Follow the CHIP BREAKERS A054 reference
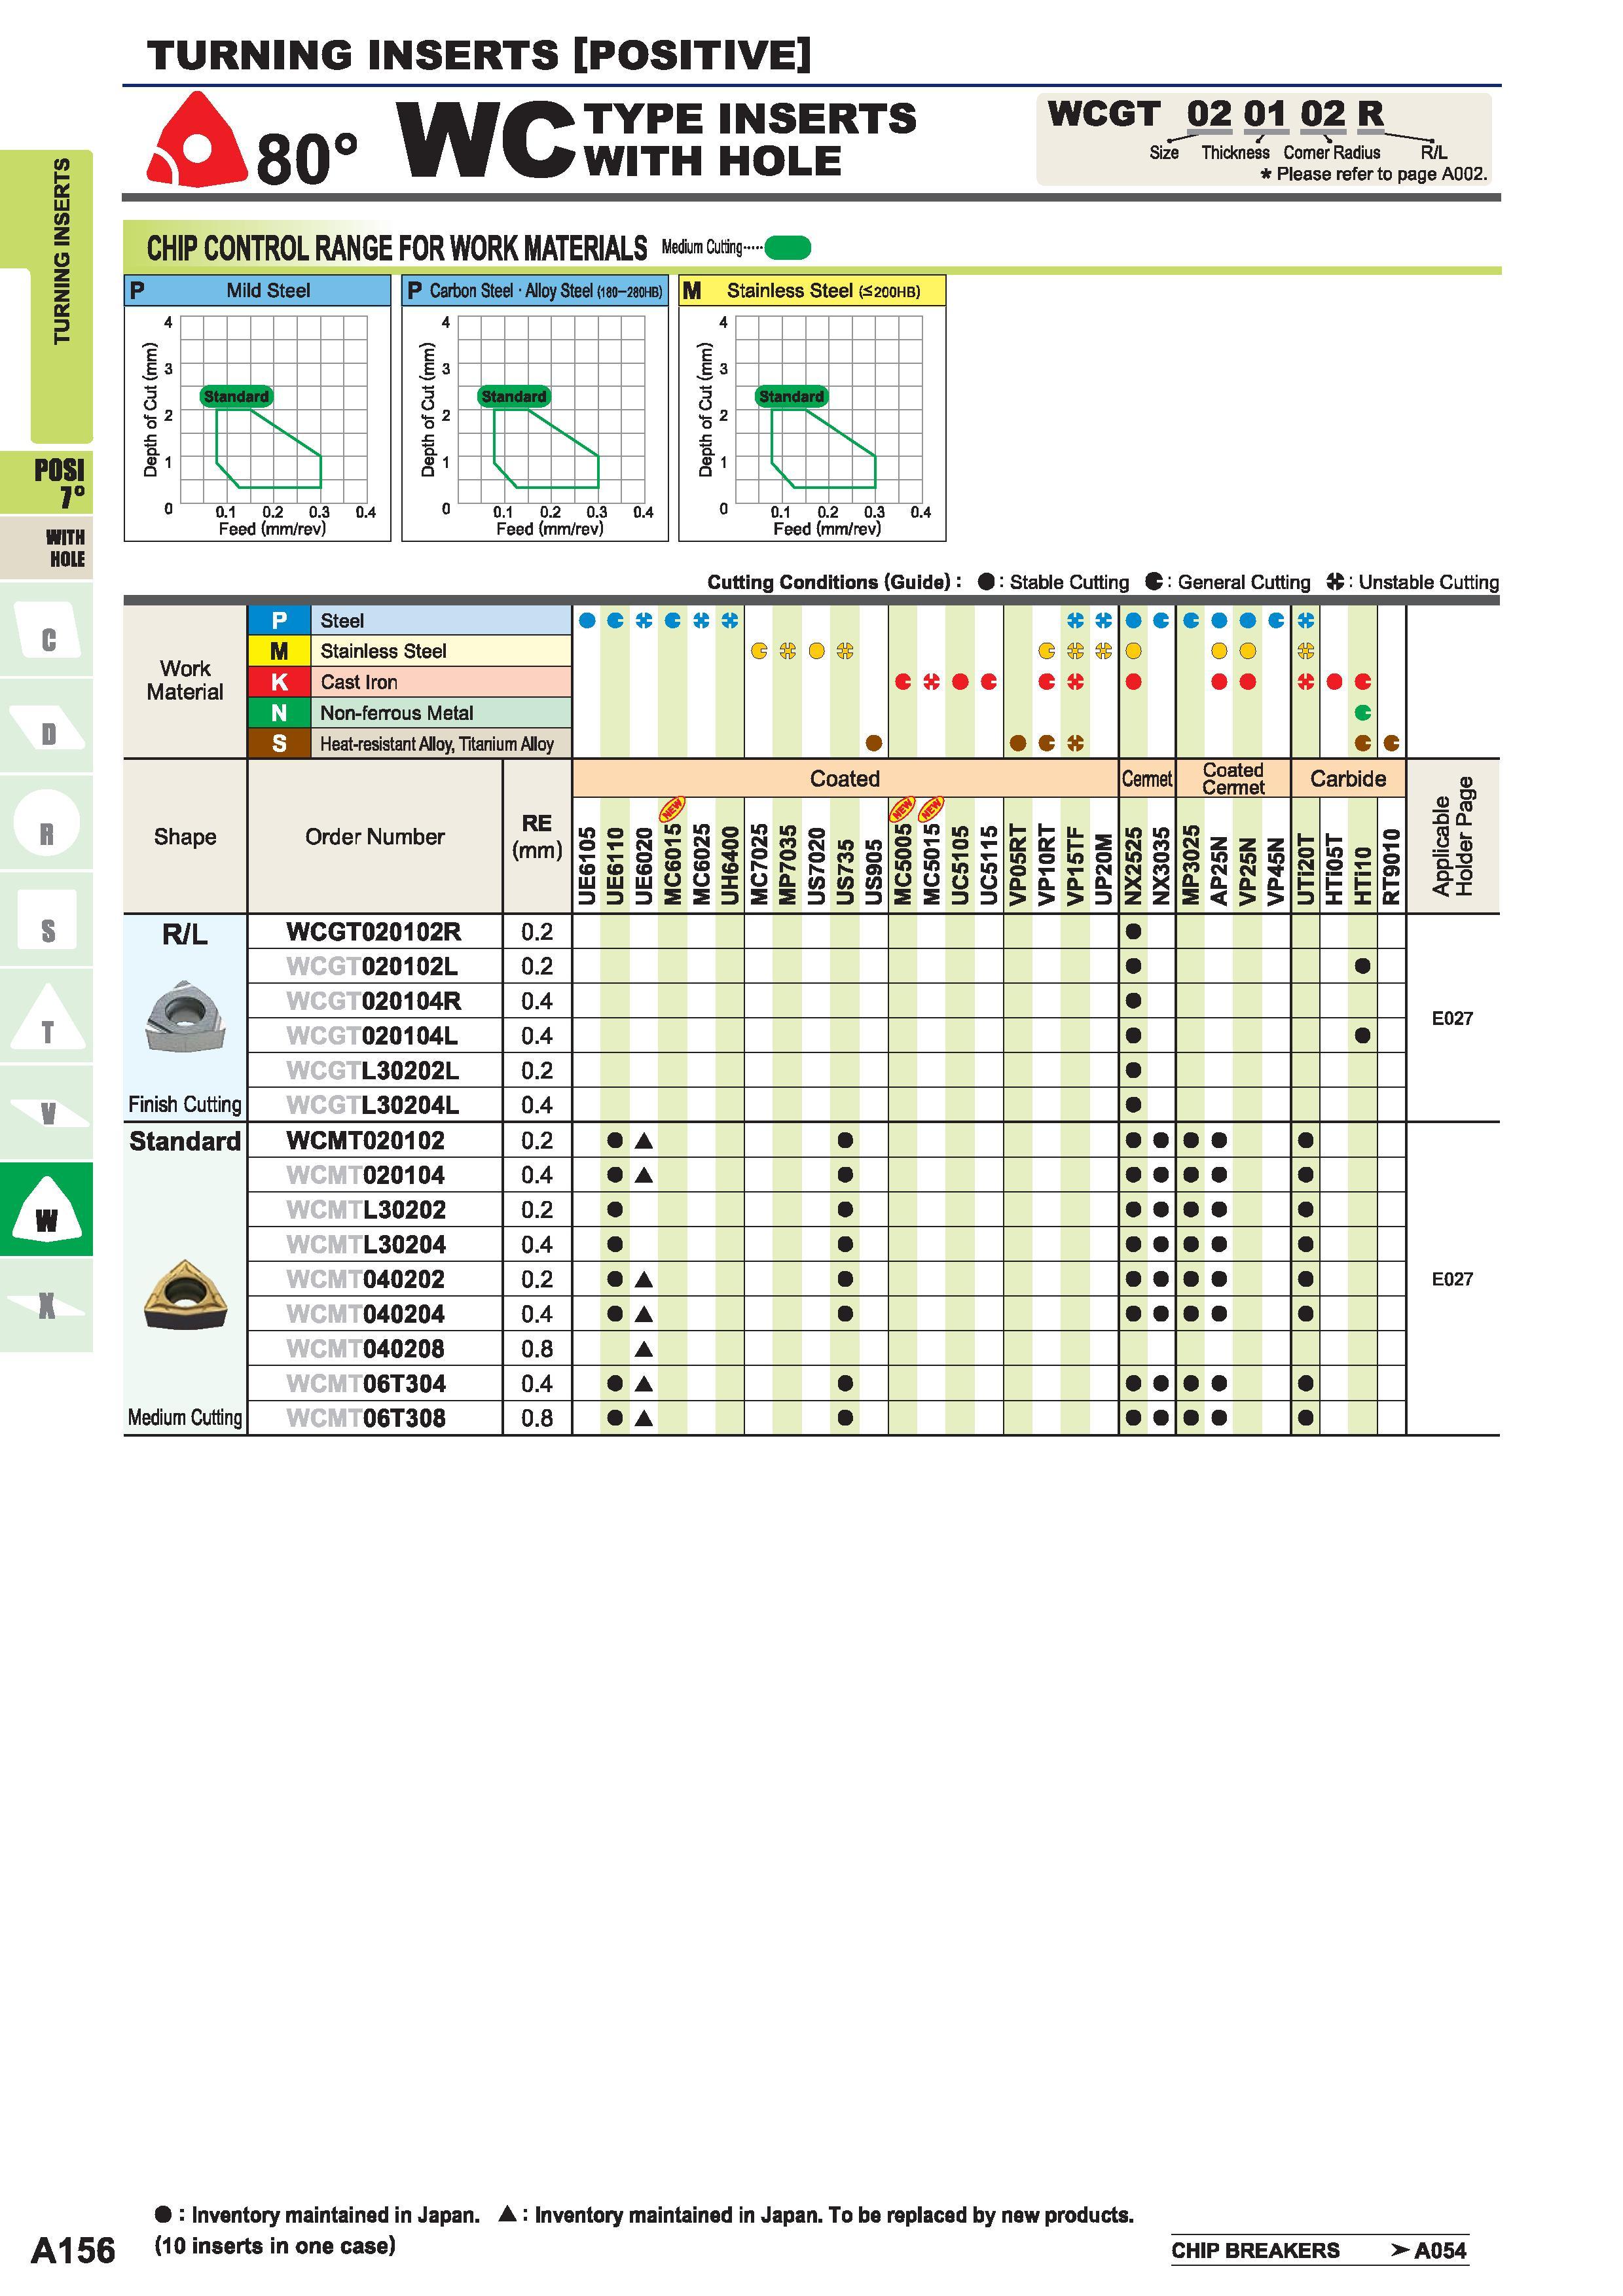Image resolution: width=1623 pixels, height=2296 pixels. 1319,2250
